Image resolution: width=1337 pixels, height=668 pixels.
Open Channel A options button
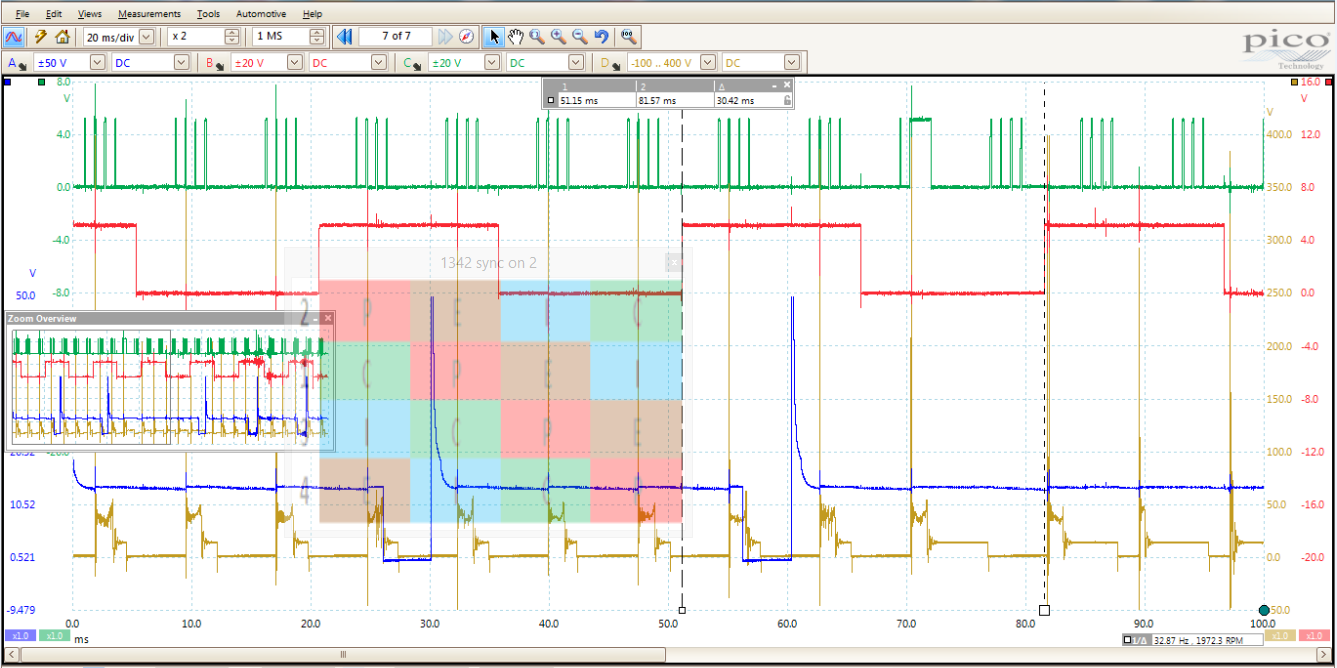pos(19,63)
